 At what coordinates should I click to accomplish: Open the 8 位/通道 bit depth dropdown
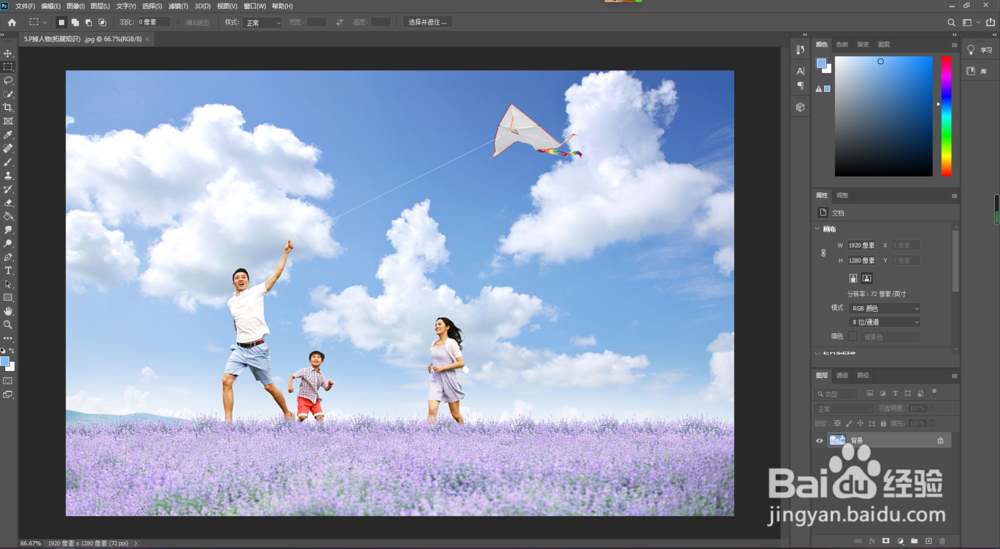(885, 322)
